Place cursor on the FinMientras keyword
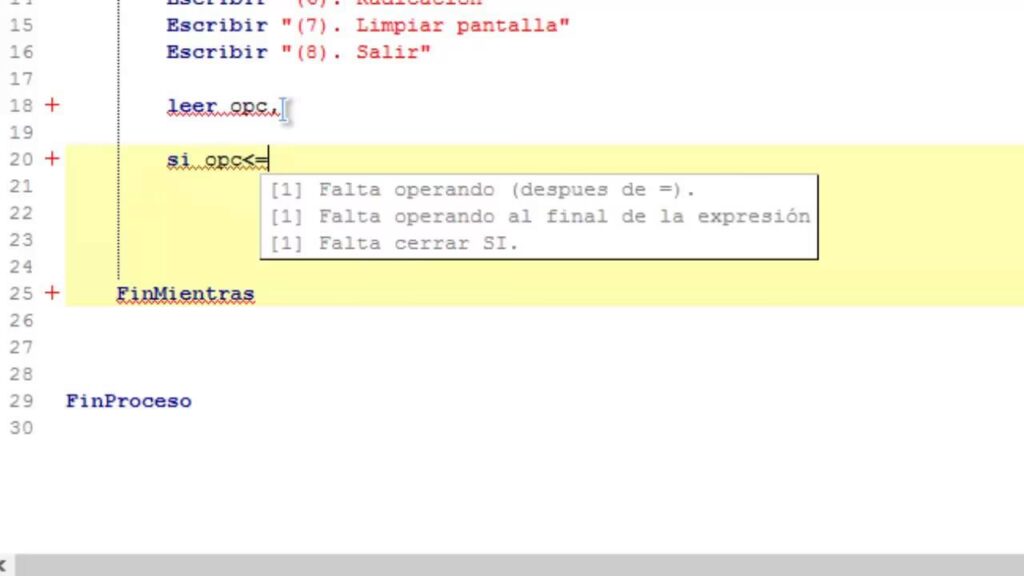This screenshot has height=576, width=1024. [x=185, y=294]
